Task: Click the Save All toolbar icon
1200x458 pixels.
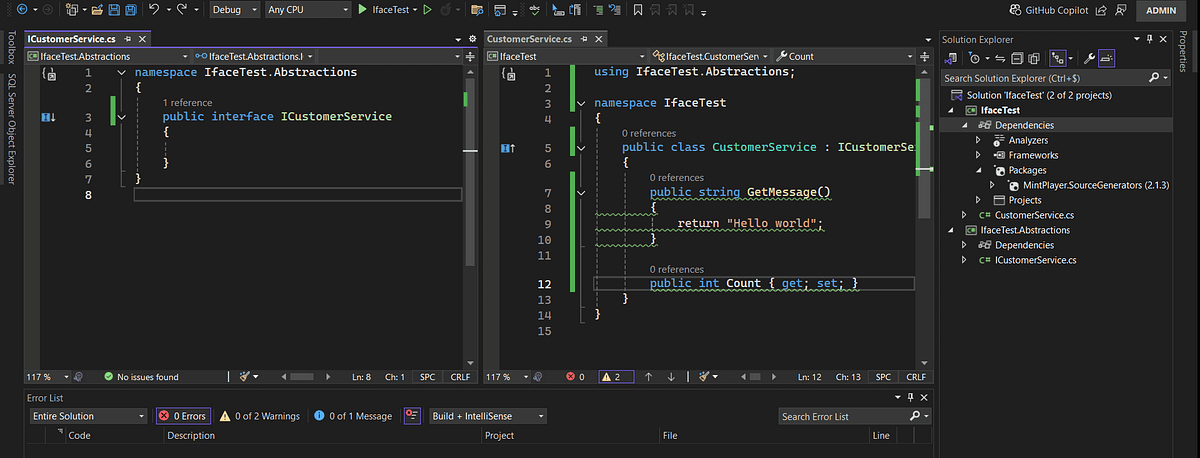Action: click(x=131, y=10)
